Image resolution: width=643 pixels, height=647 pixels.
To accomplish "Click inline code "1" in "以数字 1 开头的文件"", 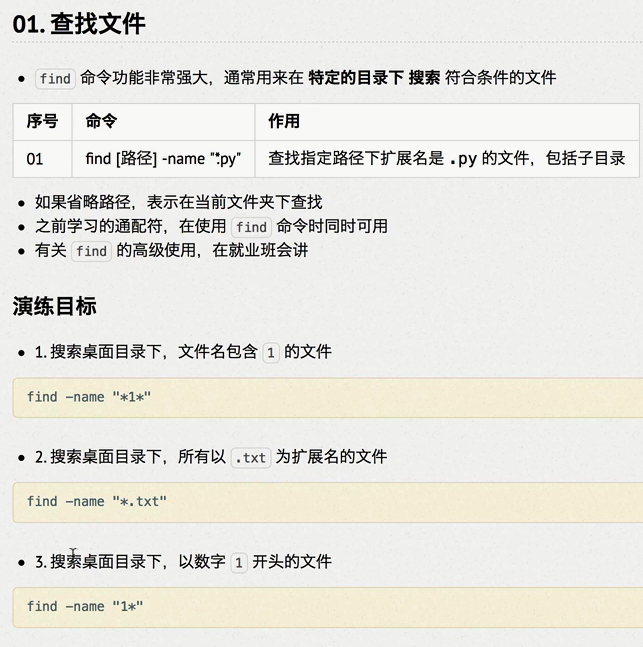I will (238, 563).
